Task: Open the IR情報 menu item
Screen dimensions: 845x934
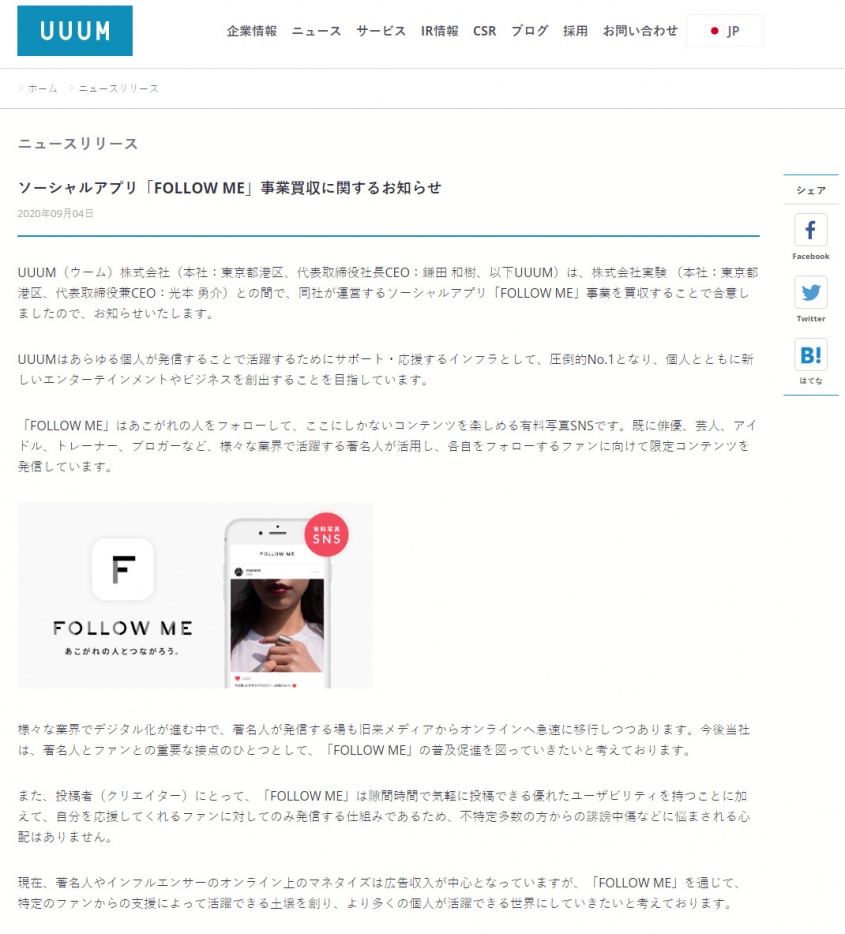Action: click(439, 31)
